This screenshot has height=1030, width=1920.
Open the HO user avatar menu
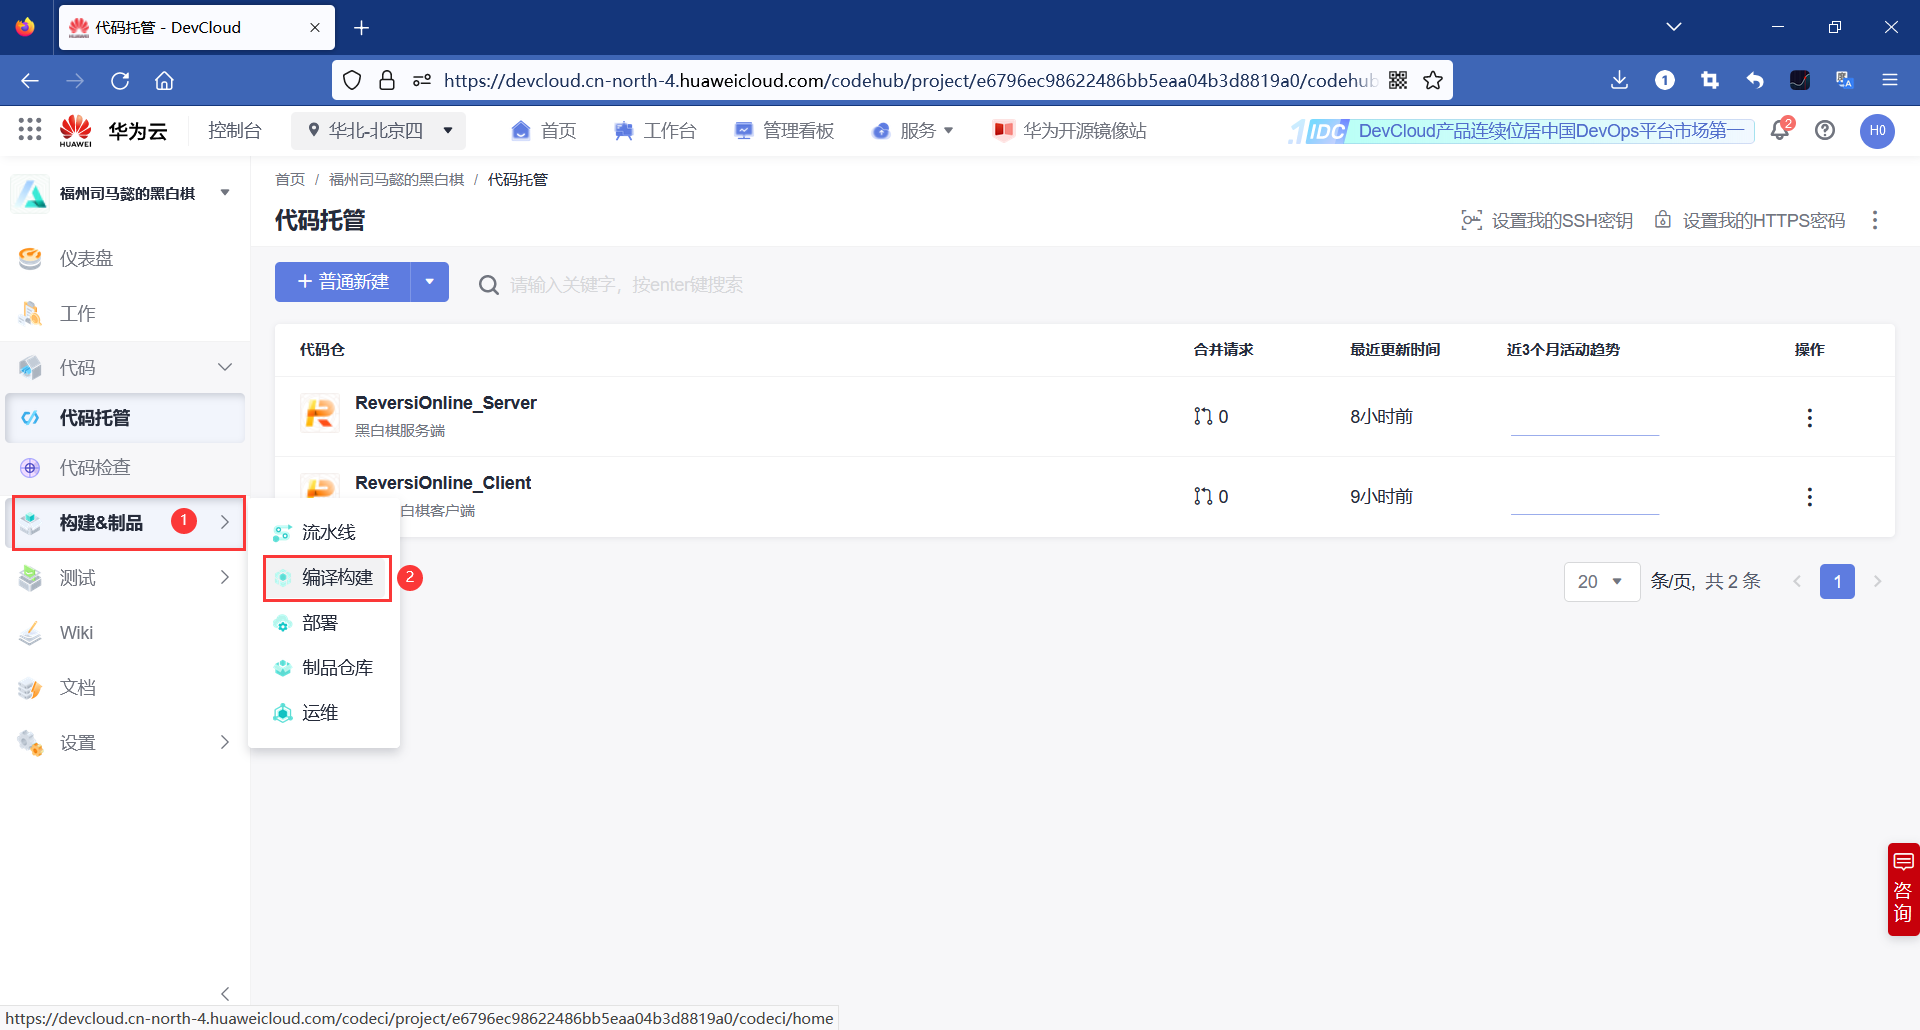(1877, 130)
